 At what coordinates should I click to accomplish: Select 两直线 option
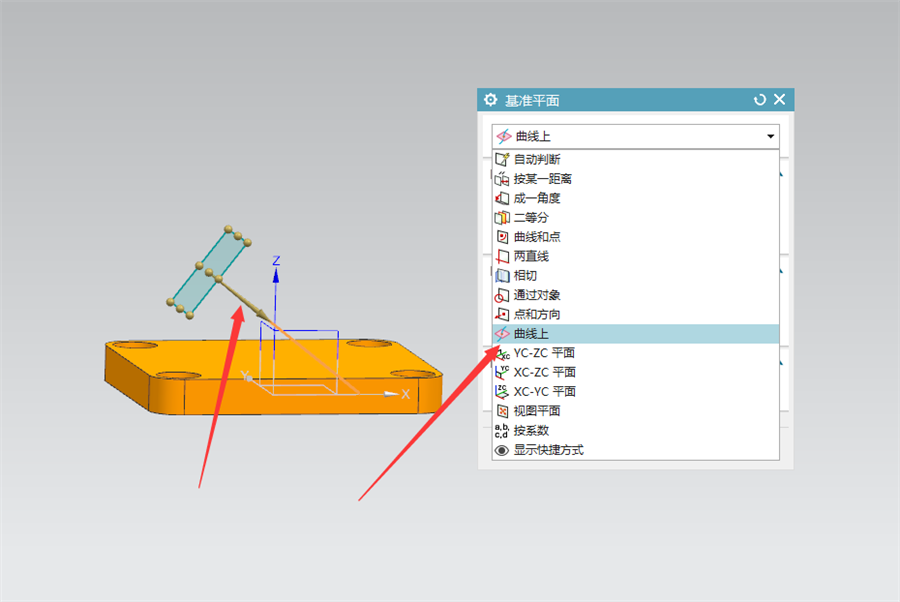(635, 257)
